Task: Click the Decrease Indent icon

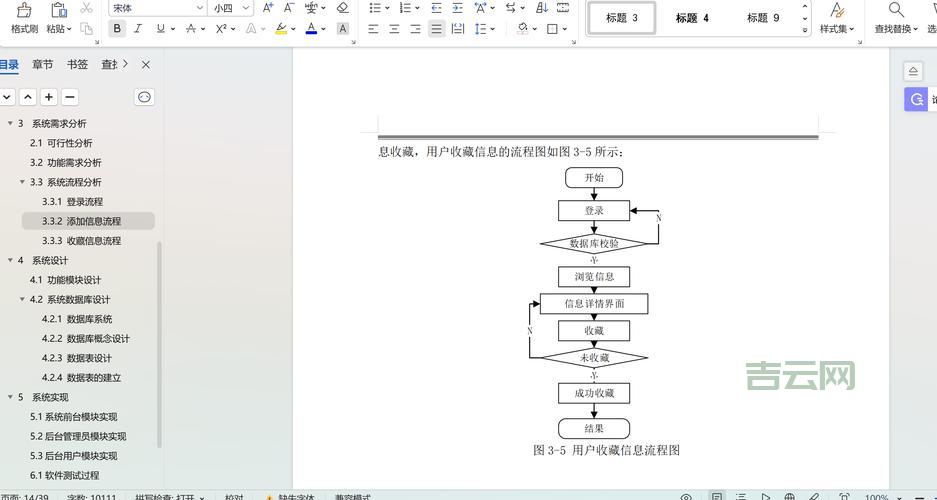Action: 436,8
